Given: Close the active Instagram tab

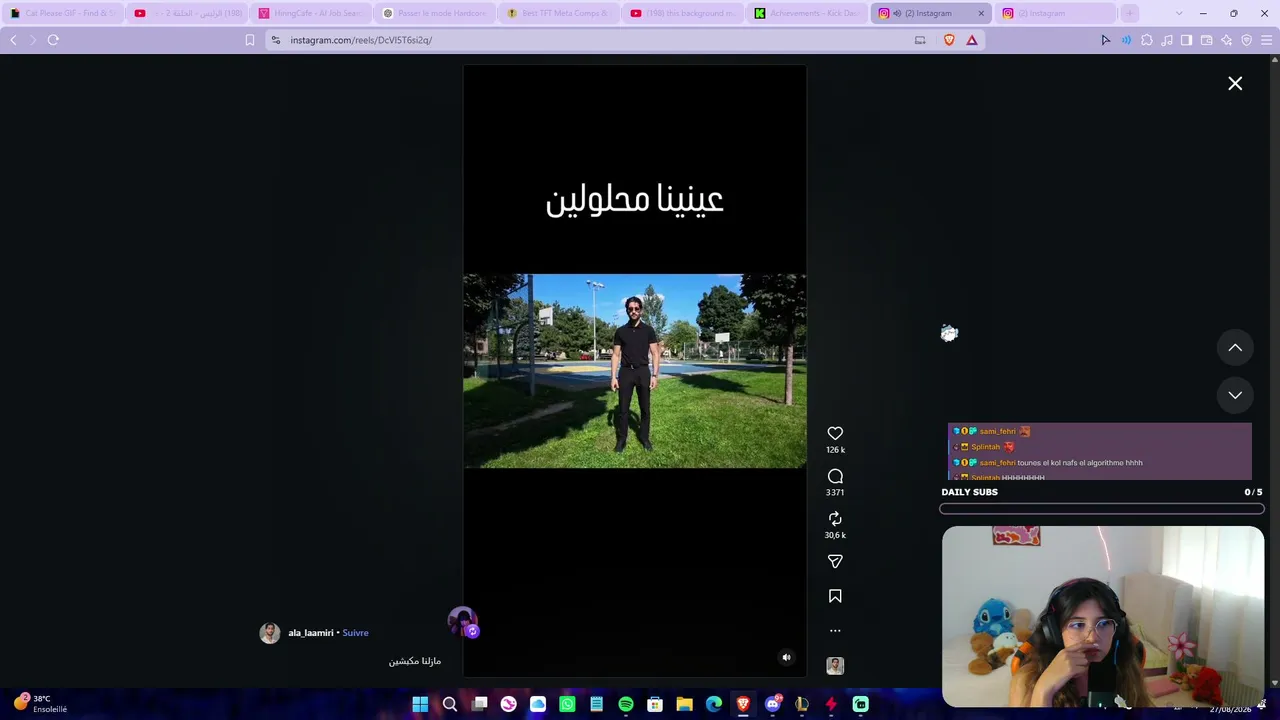Looking at the screenshot, I should click(981, 13).
